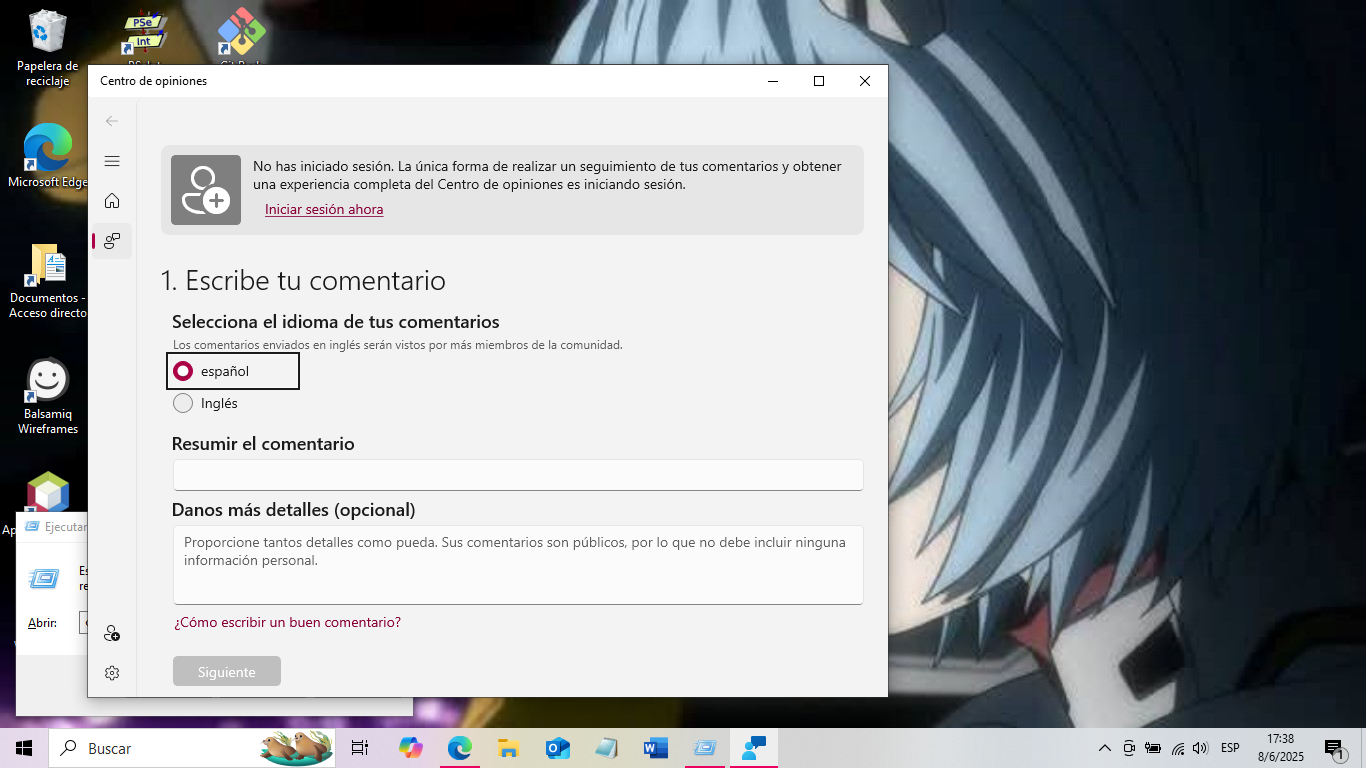
Task: Select the Microsoft Edge desktop shortcut
Action: 47,156
